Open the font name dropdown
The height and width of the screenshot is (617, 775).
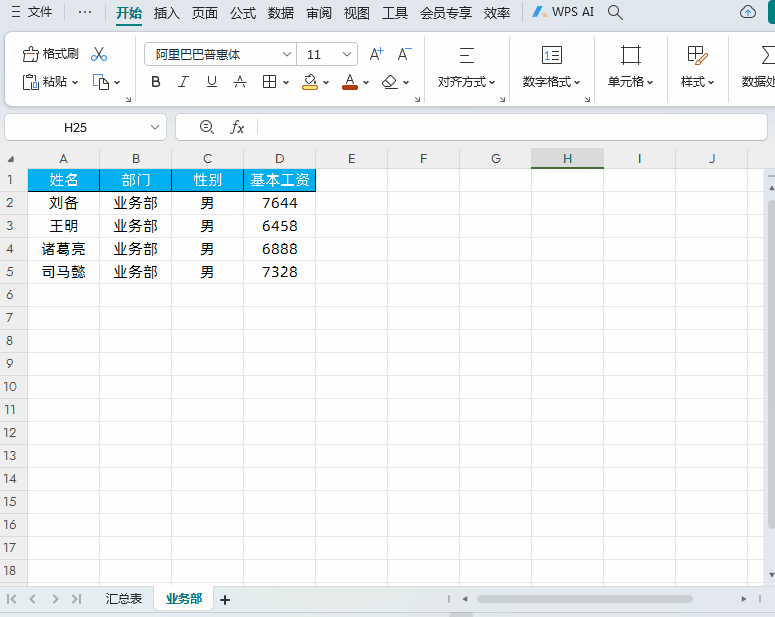click(x=286, y=54)
